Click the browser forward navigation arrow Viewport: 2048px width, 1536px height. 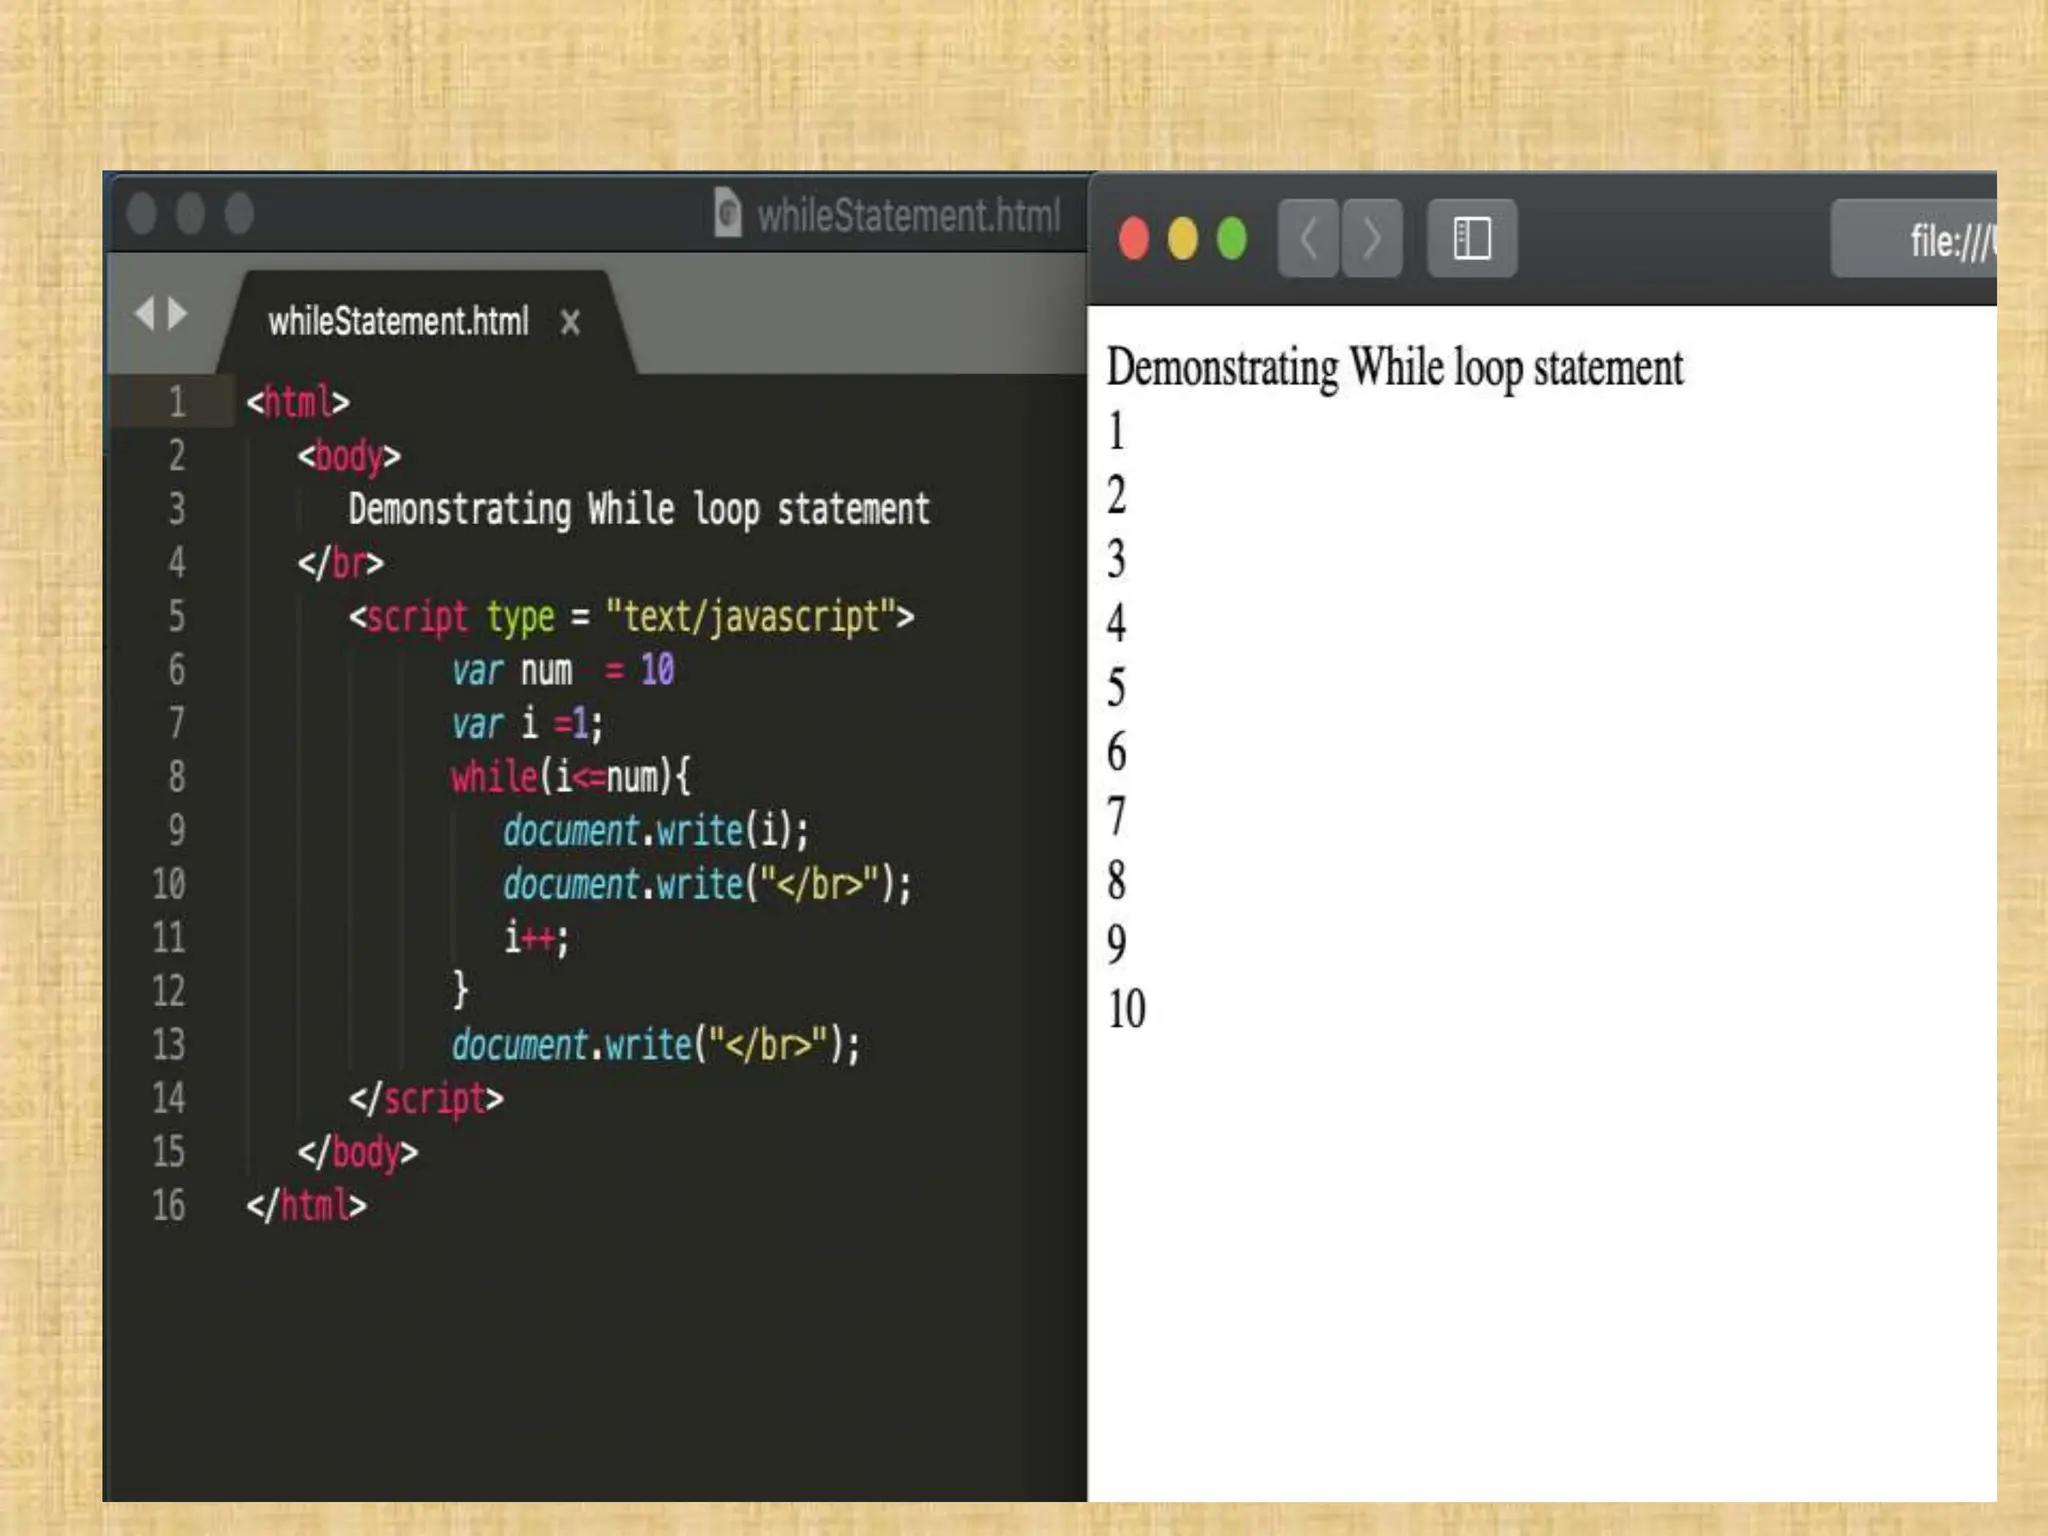(1371, 238)
